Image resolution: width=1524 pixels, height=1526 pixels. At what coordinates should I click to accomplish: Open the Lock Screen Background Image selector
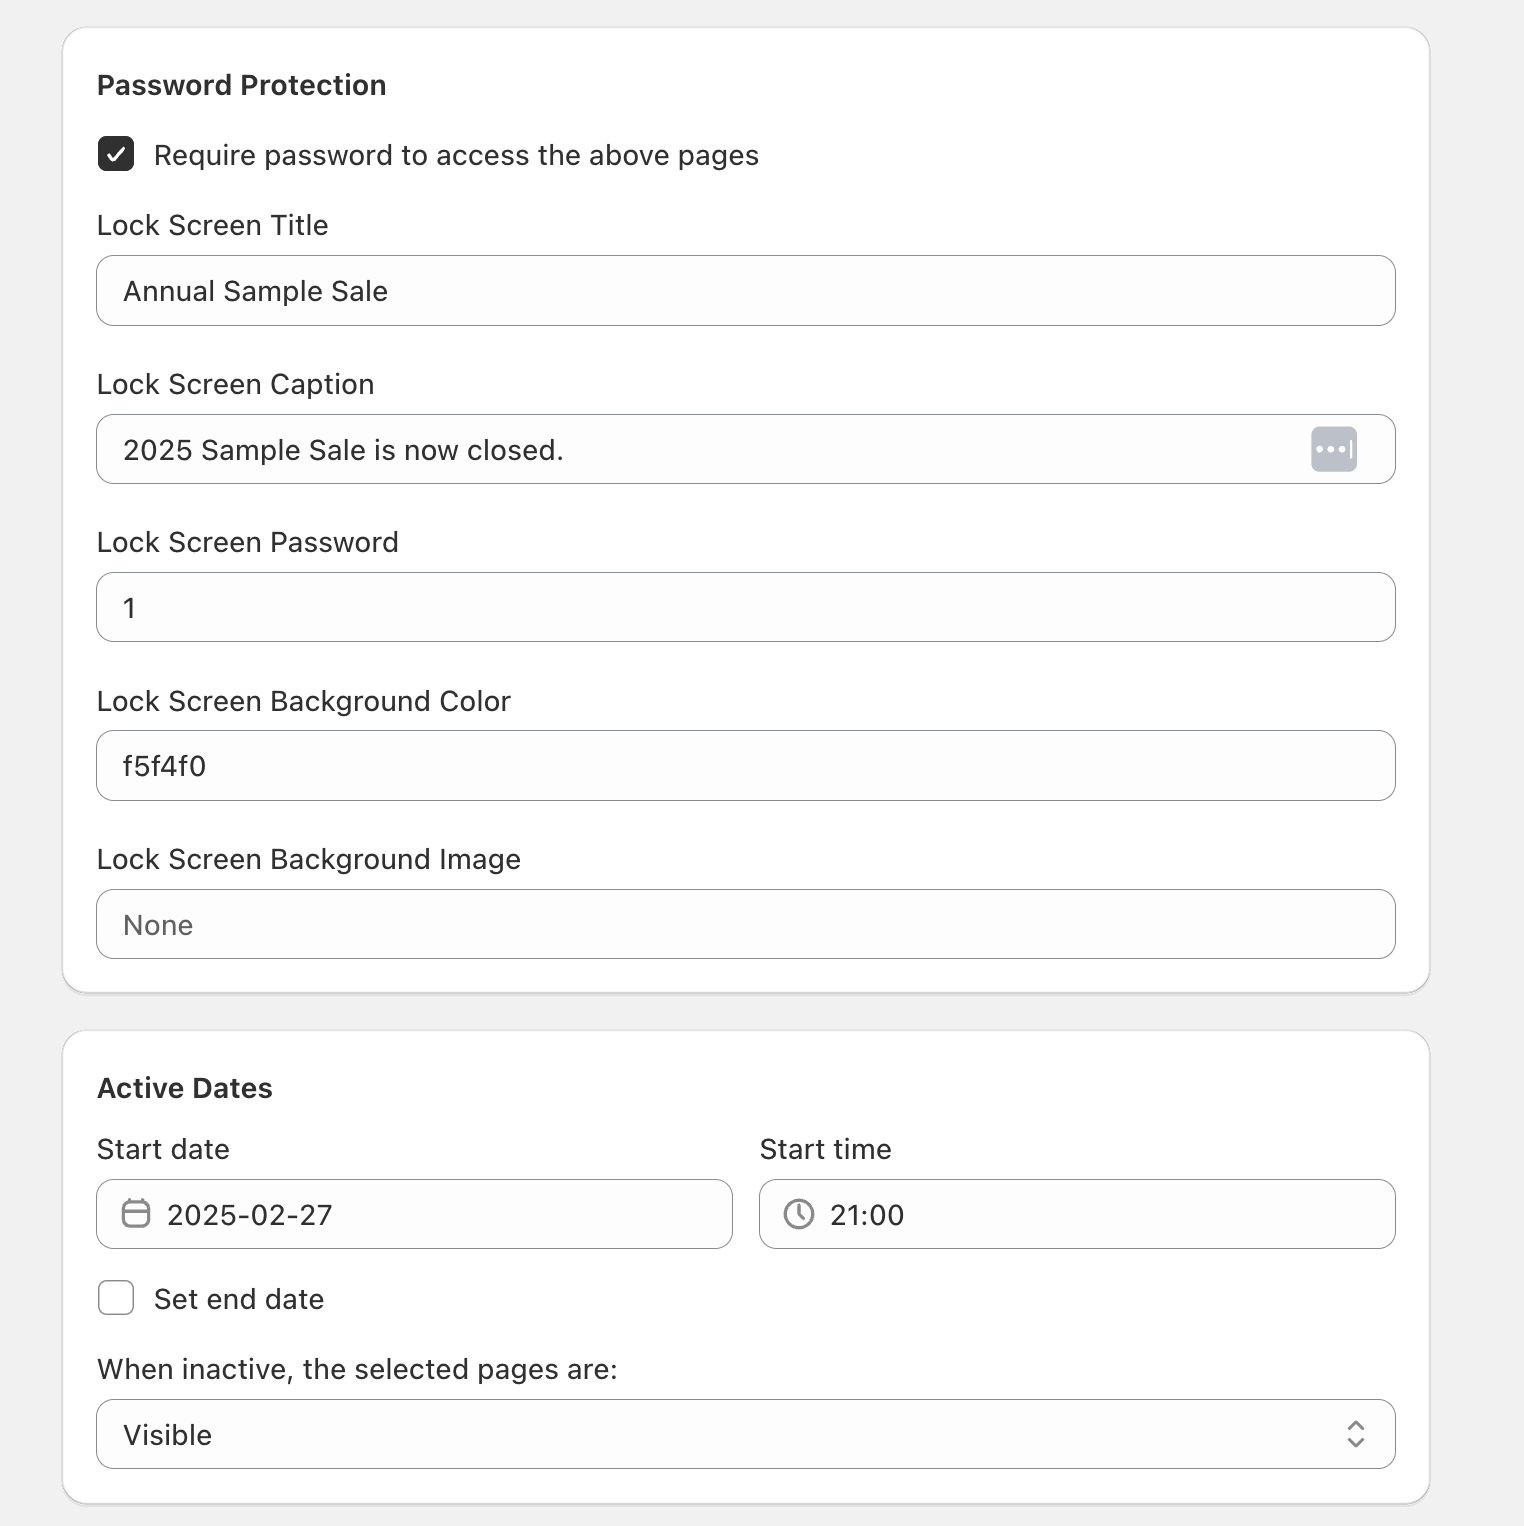[x=745, y=924]
